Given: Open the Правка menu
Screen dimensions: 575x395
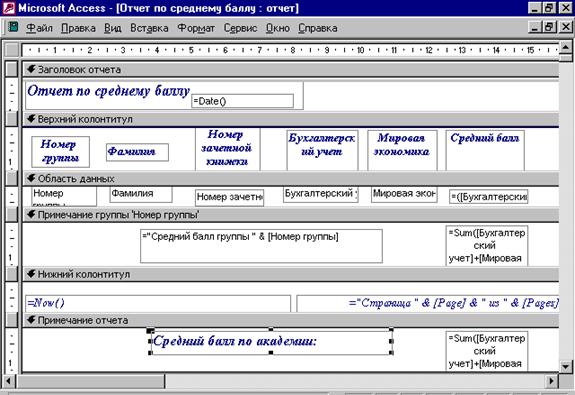Looking at the screenshot, I should click(78, 28).
